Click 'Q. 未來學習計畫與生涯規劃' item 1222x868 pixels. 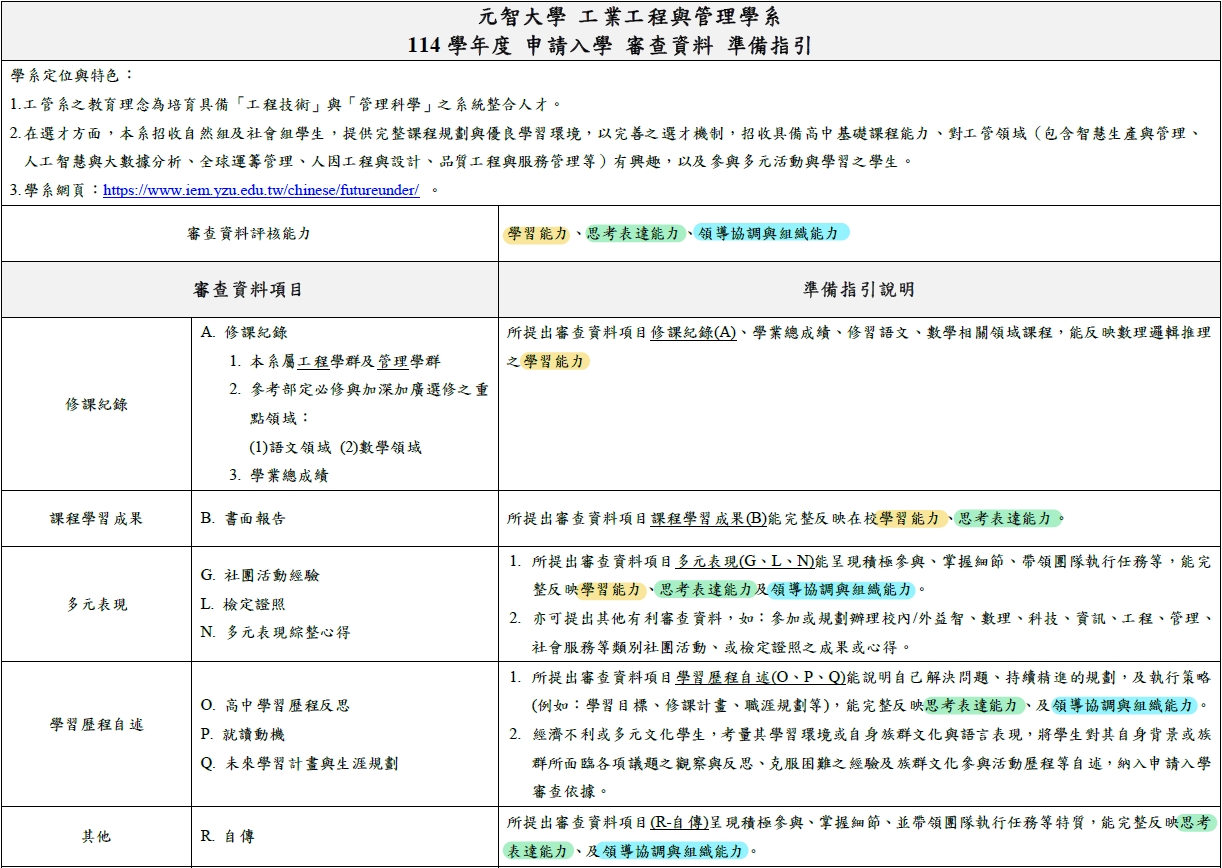[299, 764]
